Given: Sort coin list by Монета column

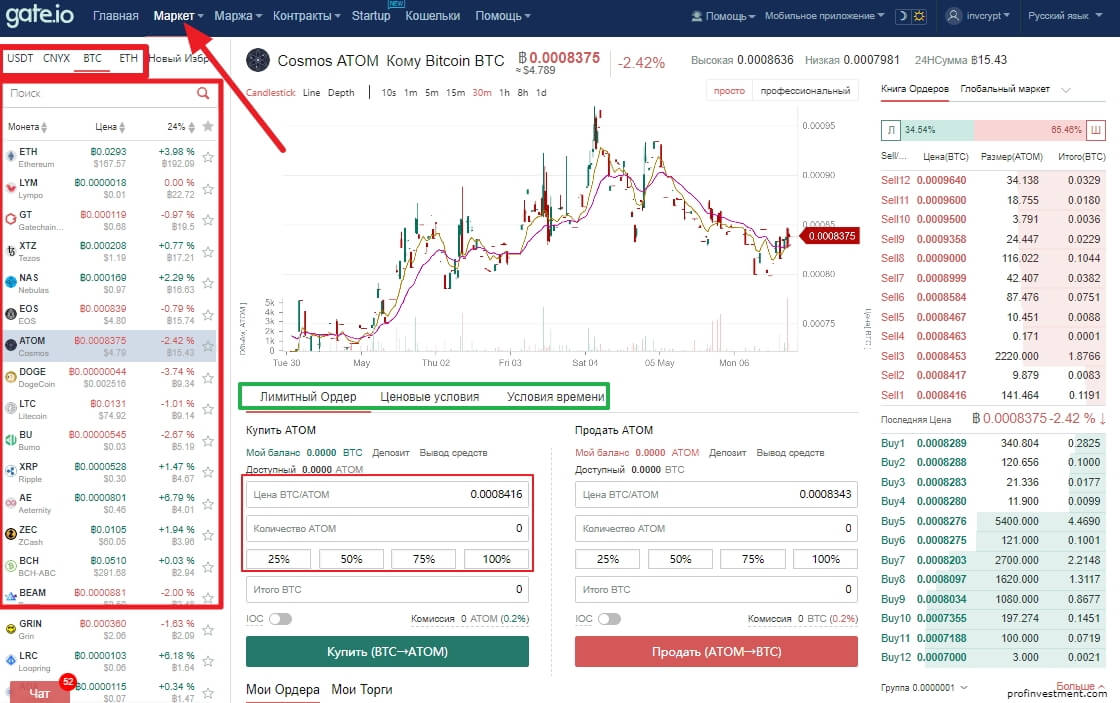Looking at the screenshot, I should [x=27, y=126].
